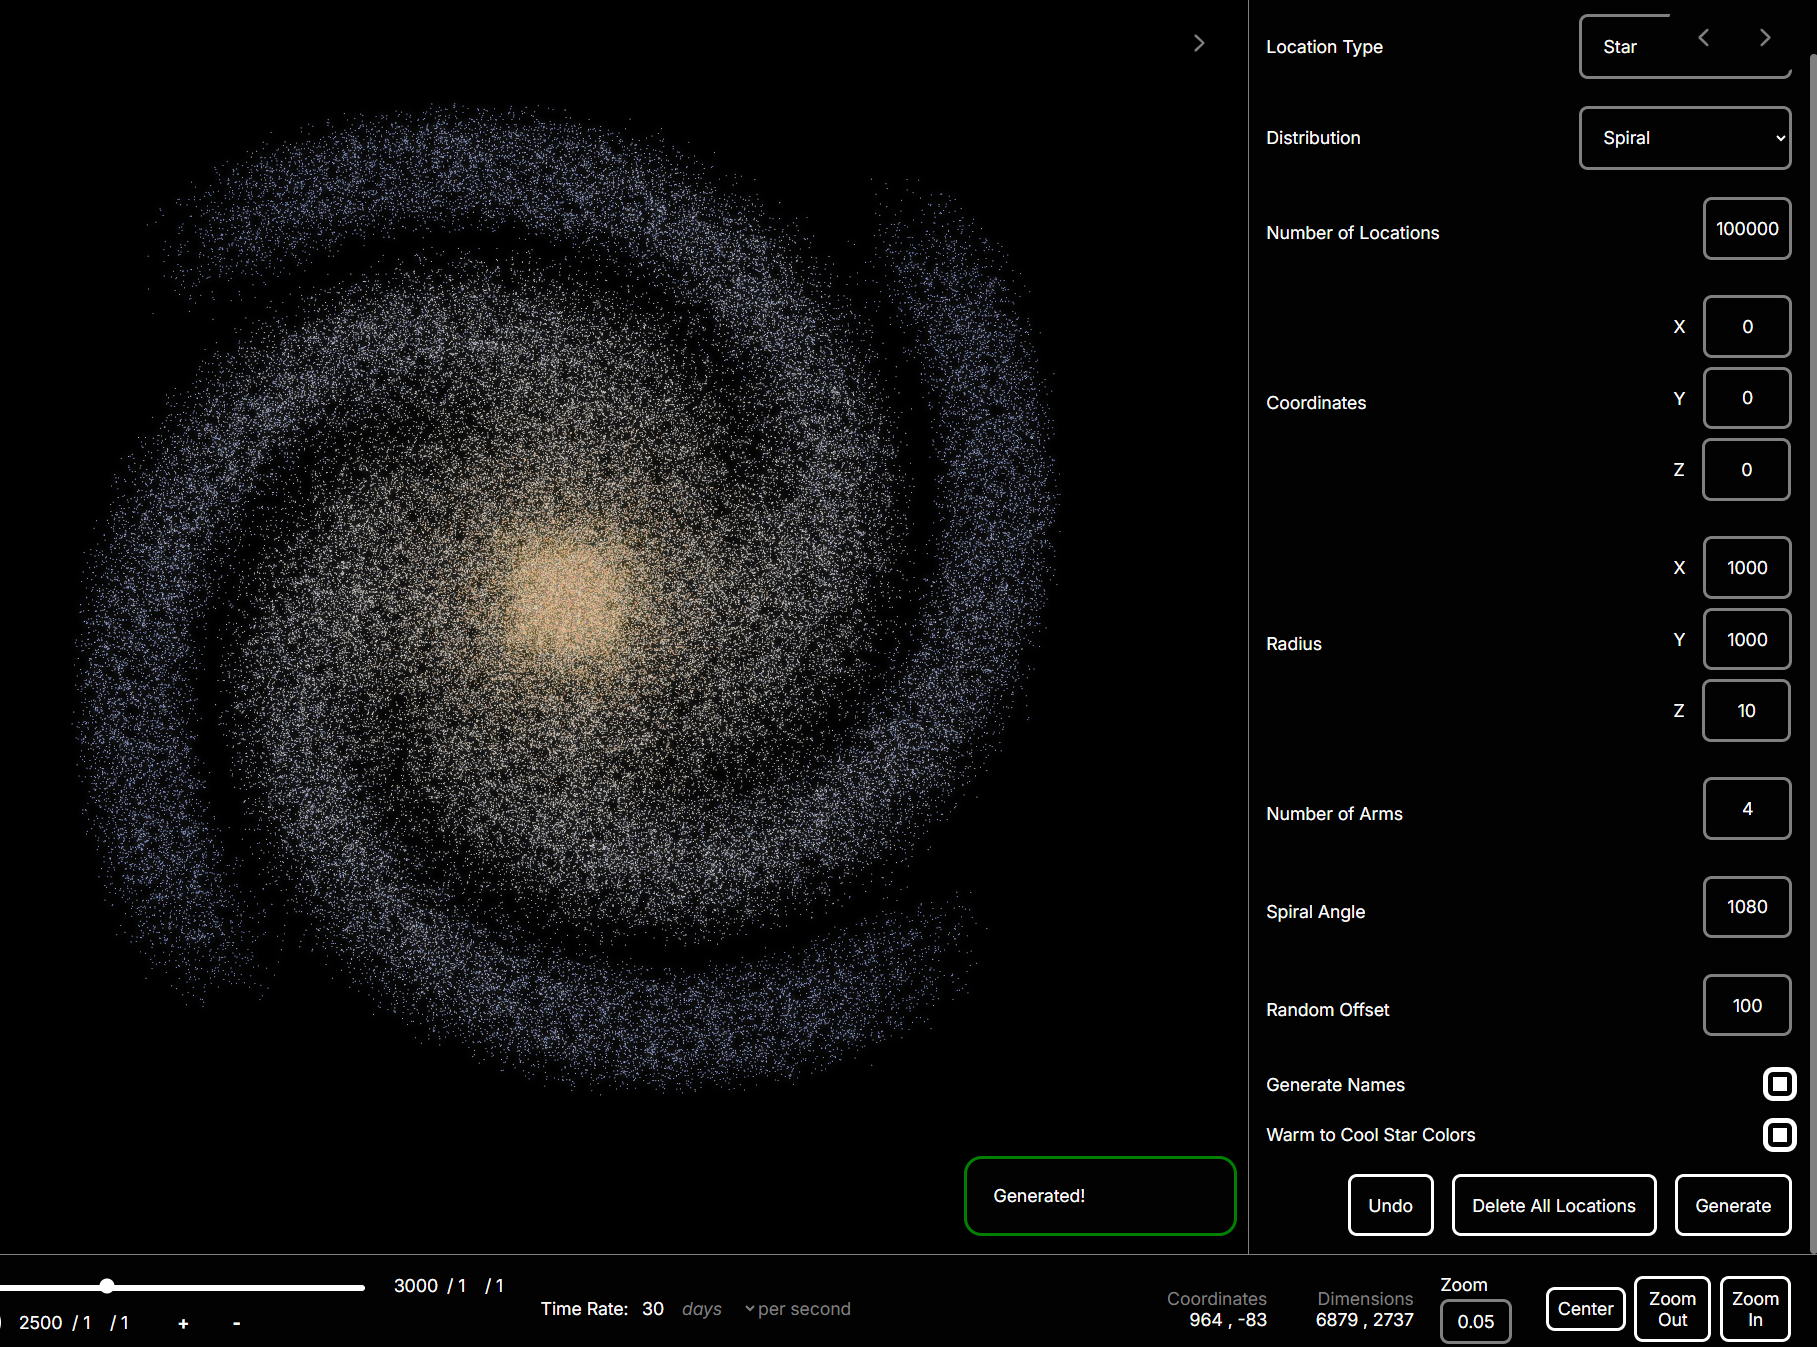Screen dimensions: 1817x1347
Task: Click the Spiral Angle input field
Action: [x=1746, y=907]
